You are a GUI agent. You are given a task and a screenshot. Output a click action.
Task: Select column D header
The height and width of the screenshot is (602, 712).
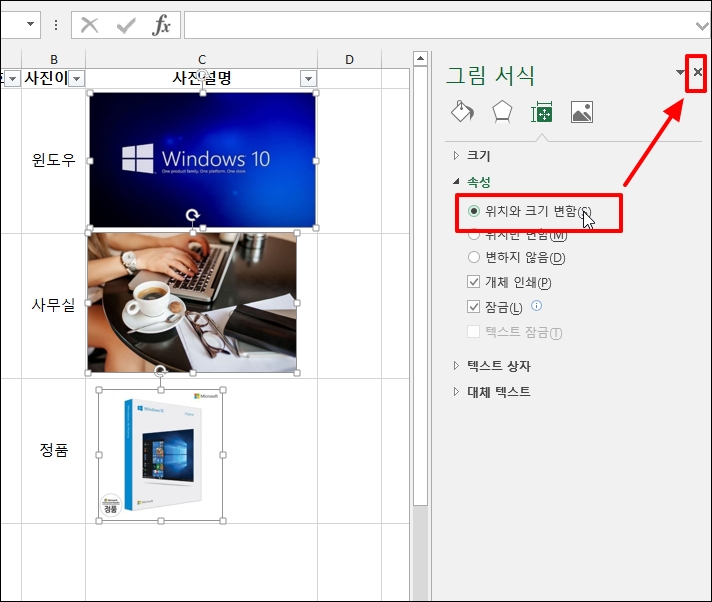click(x=349, y=59)
